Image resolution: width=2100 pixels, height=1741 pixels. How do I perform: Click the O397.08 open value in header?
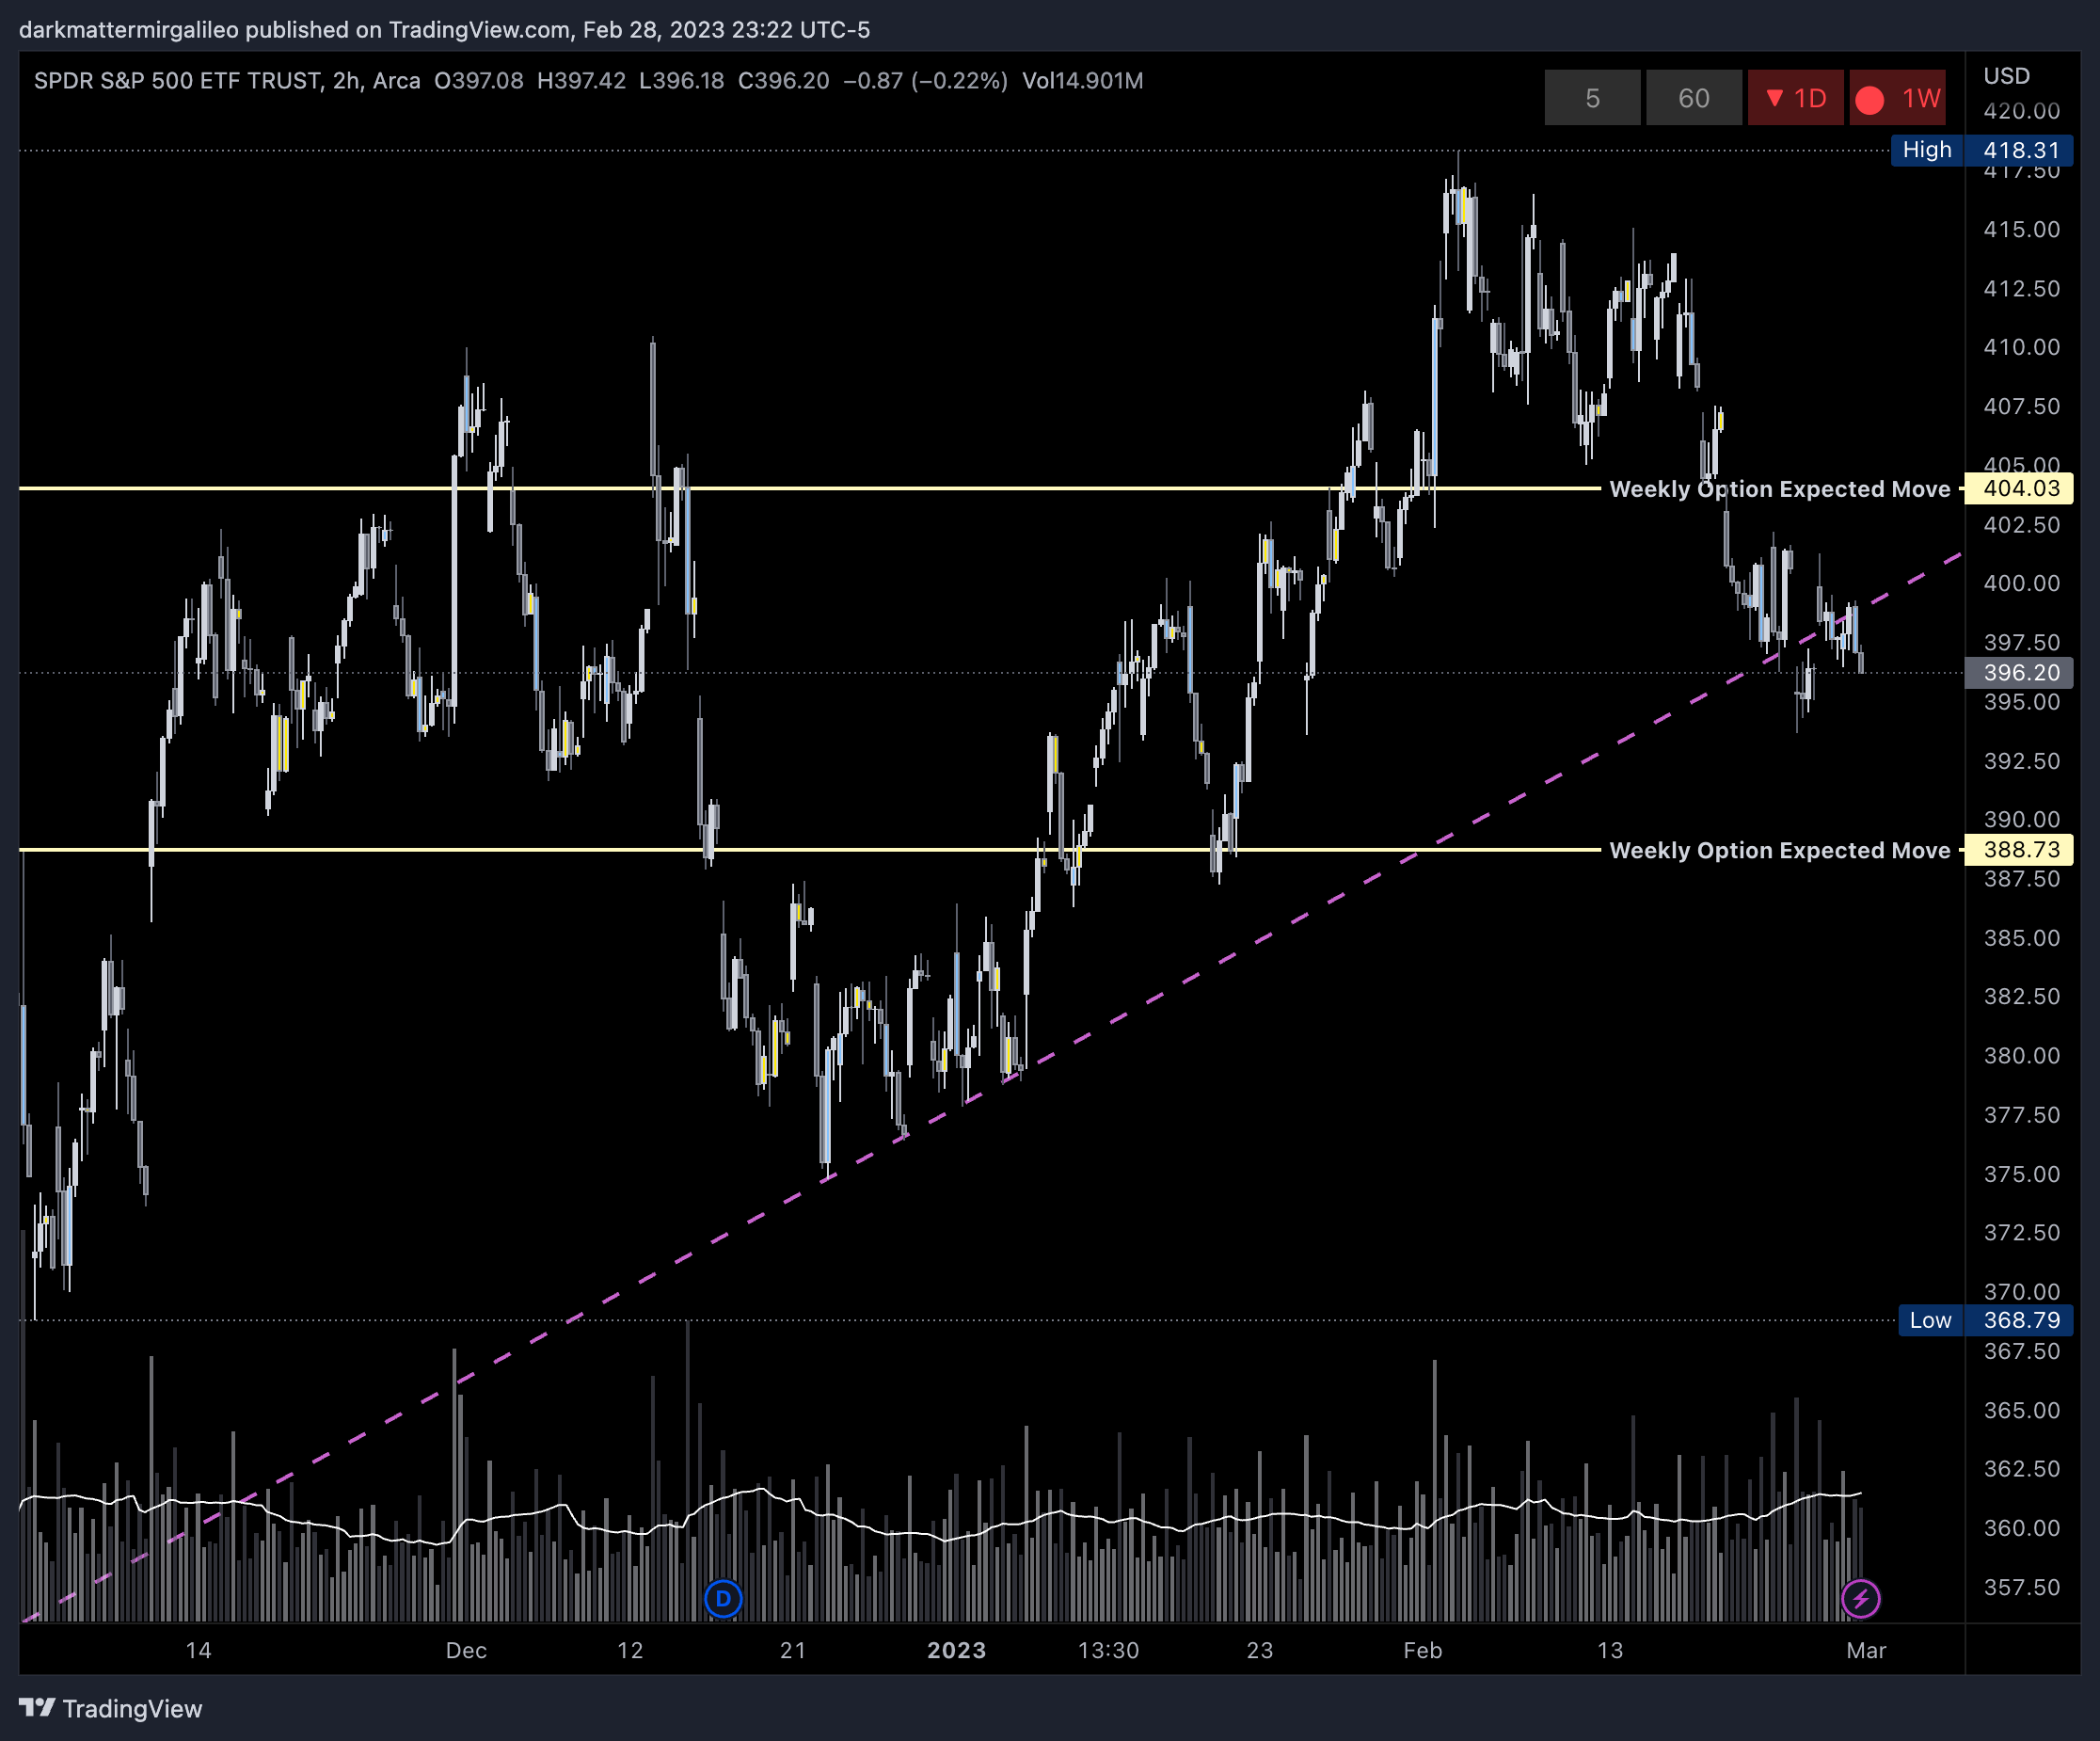478,81
